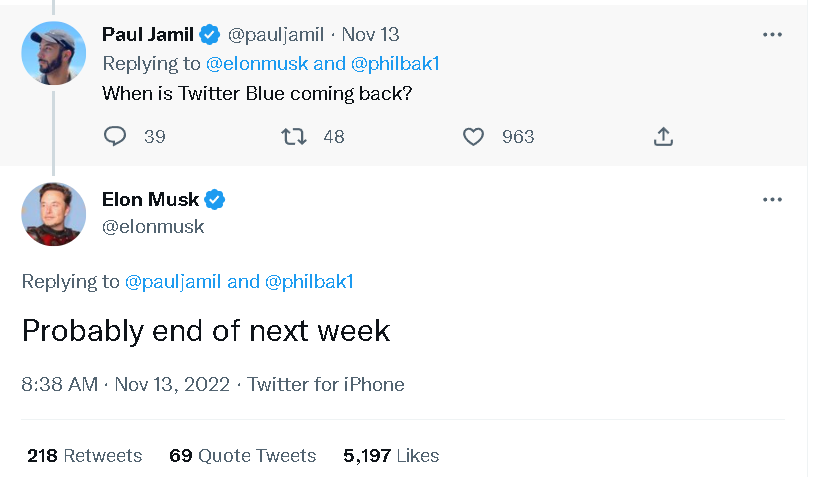The width and height of the screenshot is (836, 477).
Task: Open the @elonmusk handle under Elon Musk's name
Action: click(153, 226)
